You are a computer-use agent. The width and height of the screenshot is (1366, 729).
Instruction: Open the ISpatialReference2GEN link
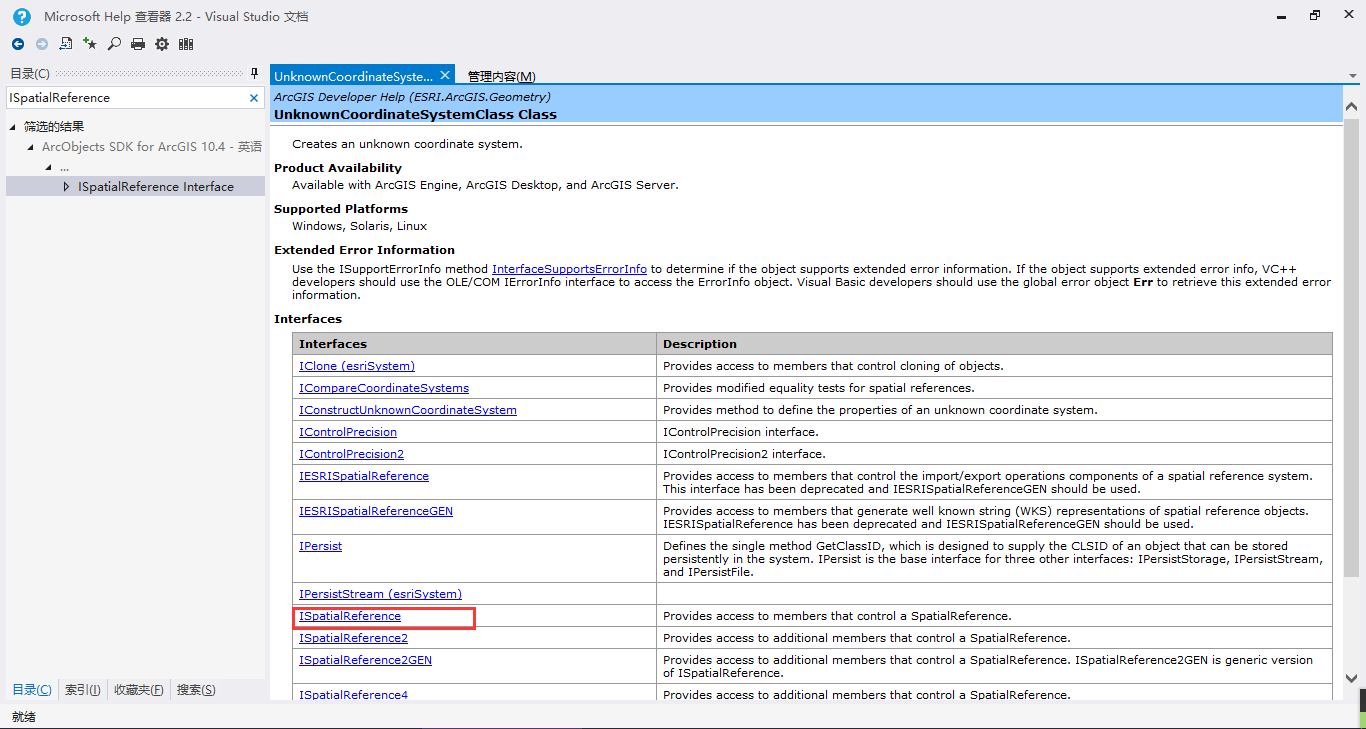(x=365, y=660)
